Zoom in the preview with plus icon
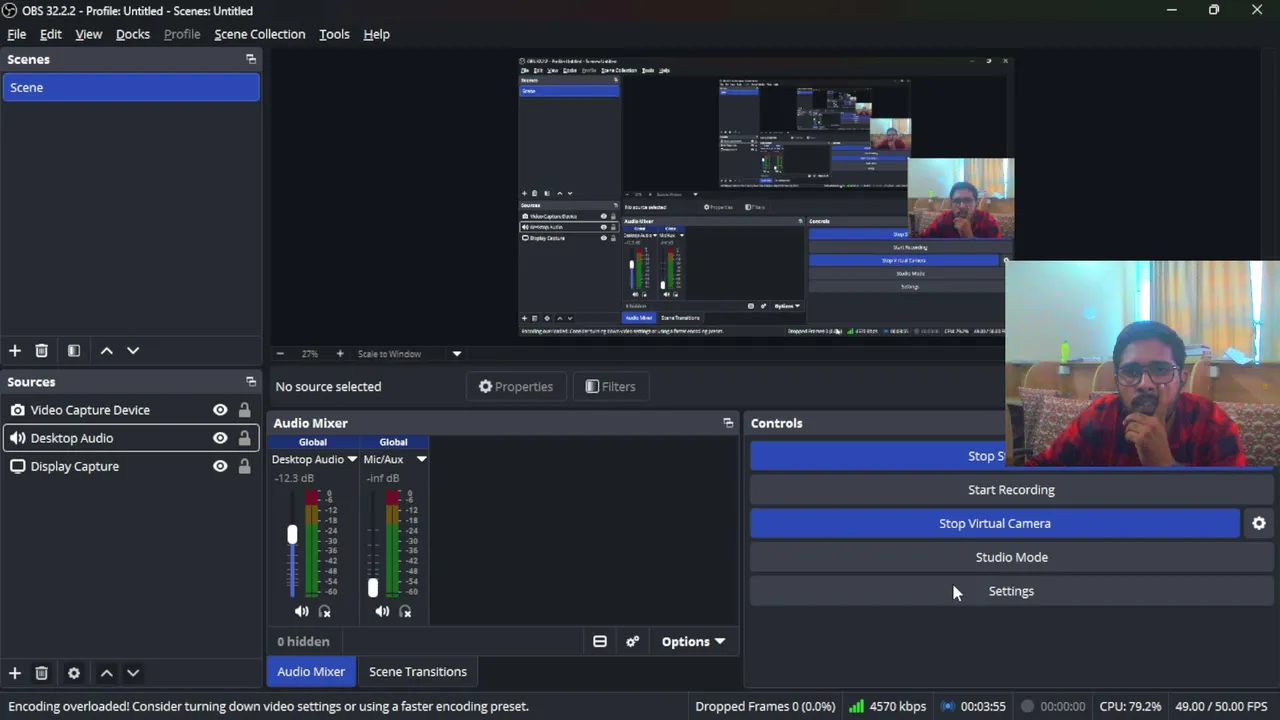 pyautogui.click(x=340, y=354)
